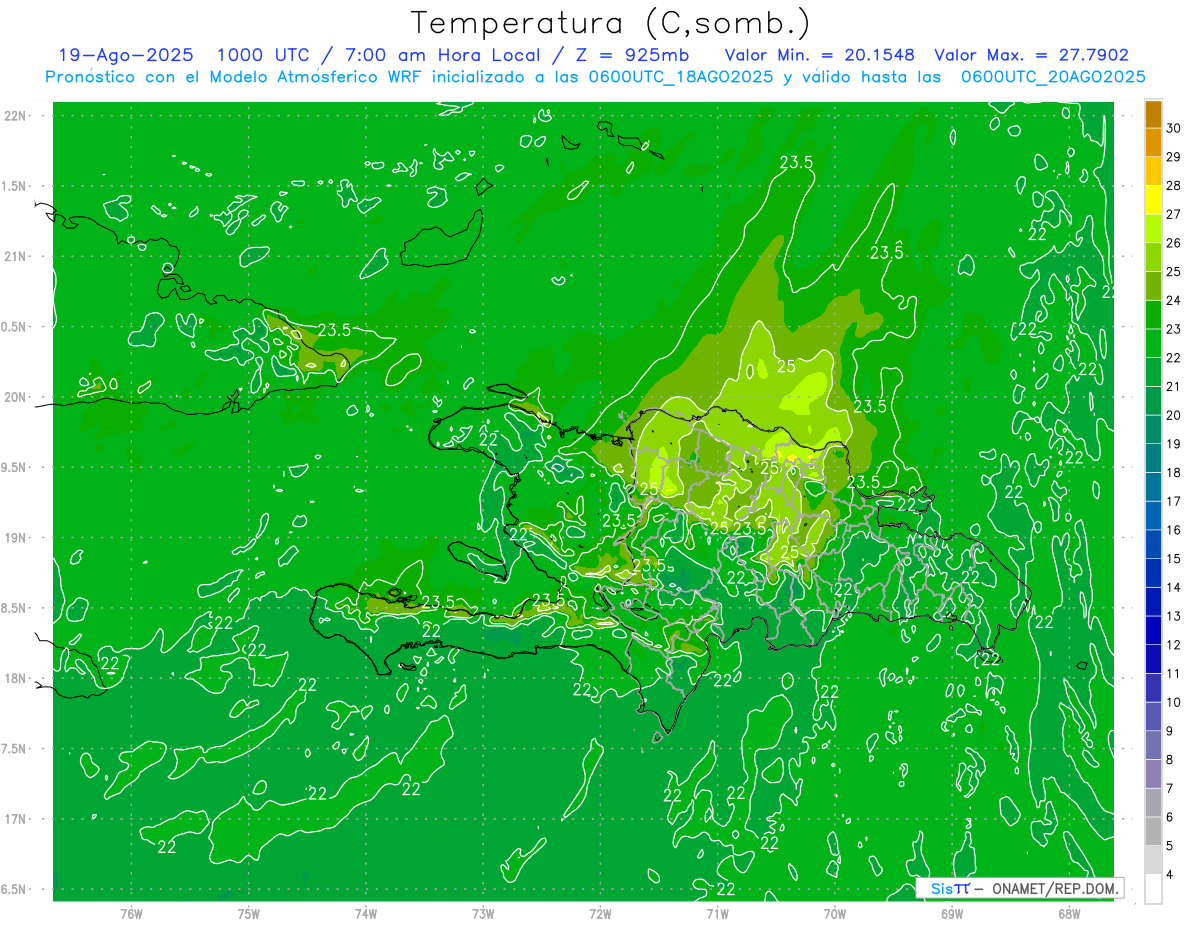This screenshot has height=927, width=1200.
Task: Click the '75W' longitude axis label
Action: [248, 913]
